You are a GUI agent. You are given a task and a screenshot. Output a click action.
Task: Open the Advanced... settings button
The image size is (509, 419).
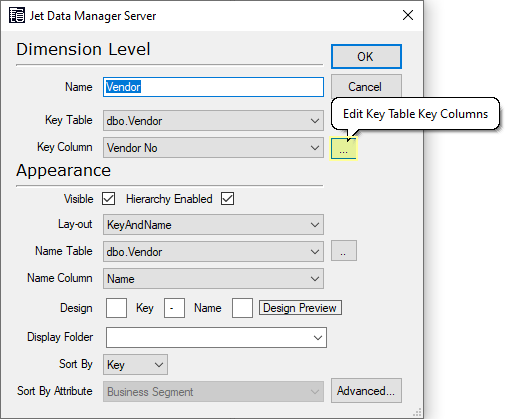[366, 391]
